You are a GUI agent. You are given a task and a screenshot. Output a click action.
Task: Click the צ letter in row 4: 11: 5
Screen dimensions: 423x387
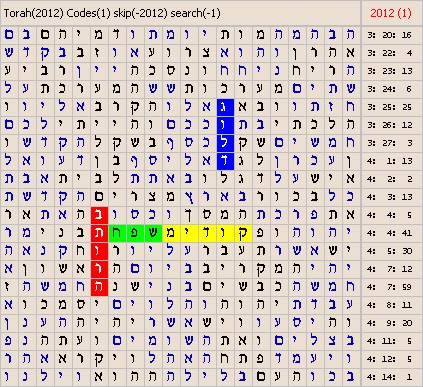click(x=332, y=341)
